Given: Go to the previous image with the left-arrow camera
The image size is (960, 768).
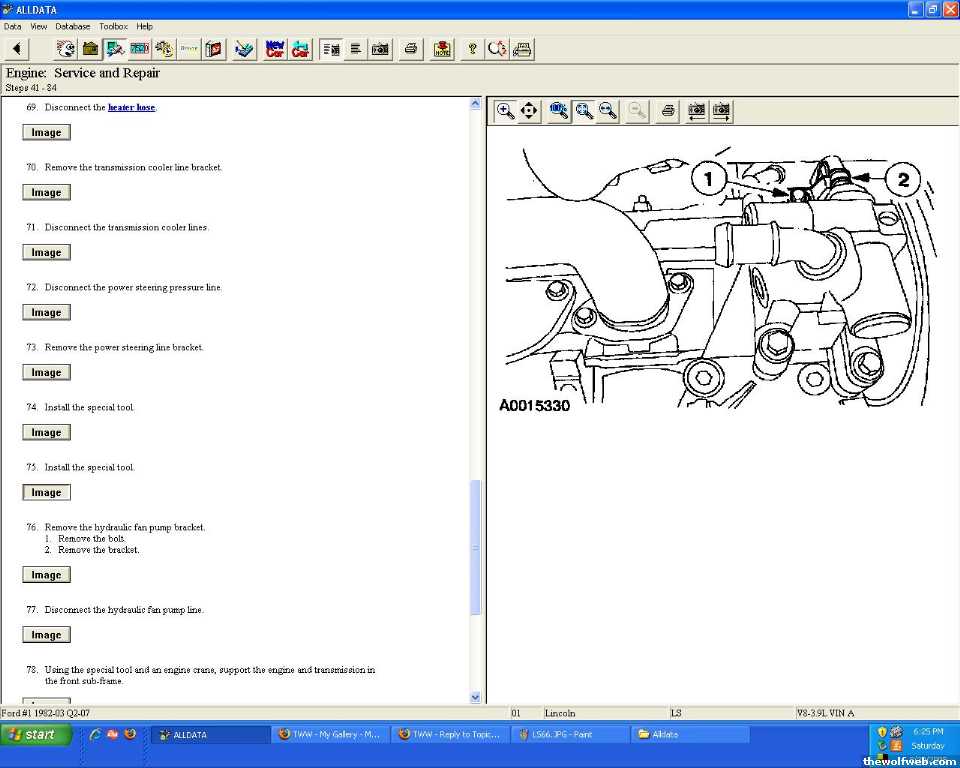Looking at the screenshot, I should tap(696, 111).
